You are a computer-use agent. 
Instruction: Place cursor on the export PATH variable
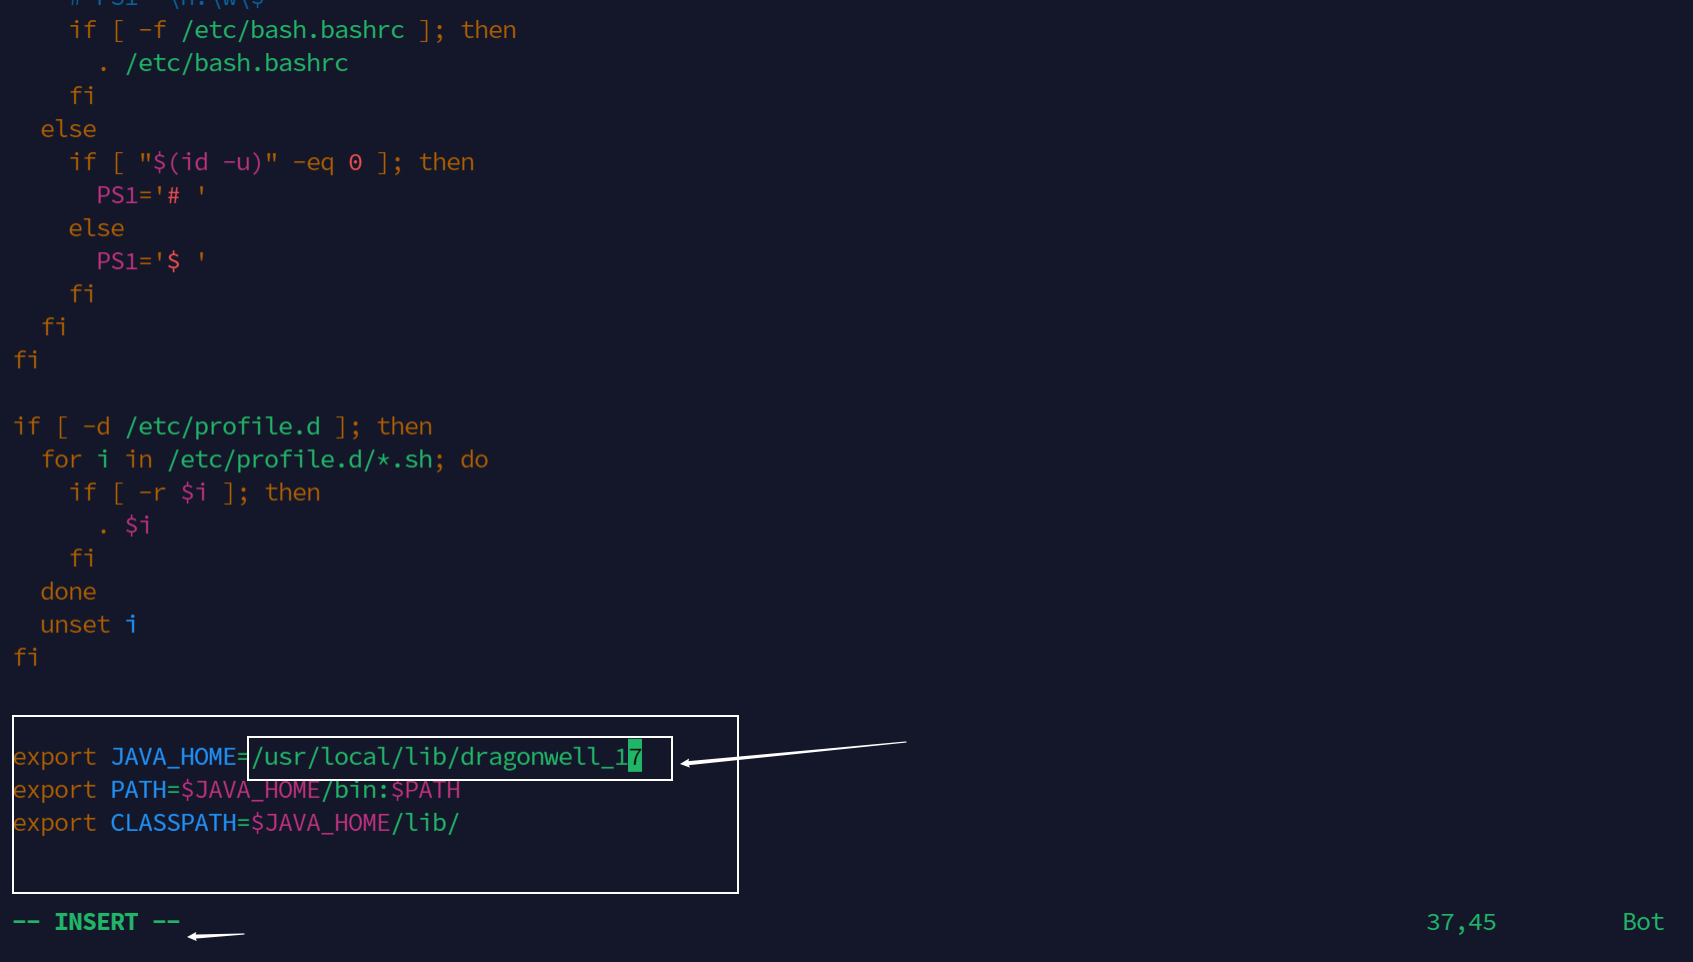[x=137, y=790]
